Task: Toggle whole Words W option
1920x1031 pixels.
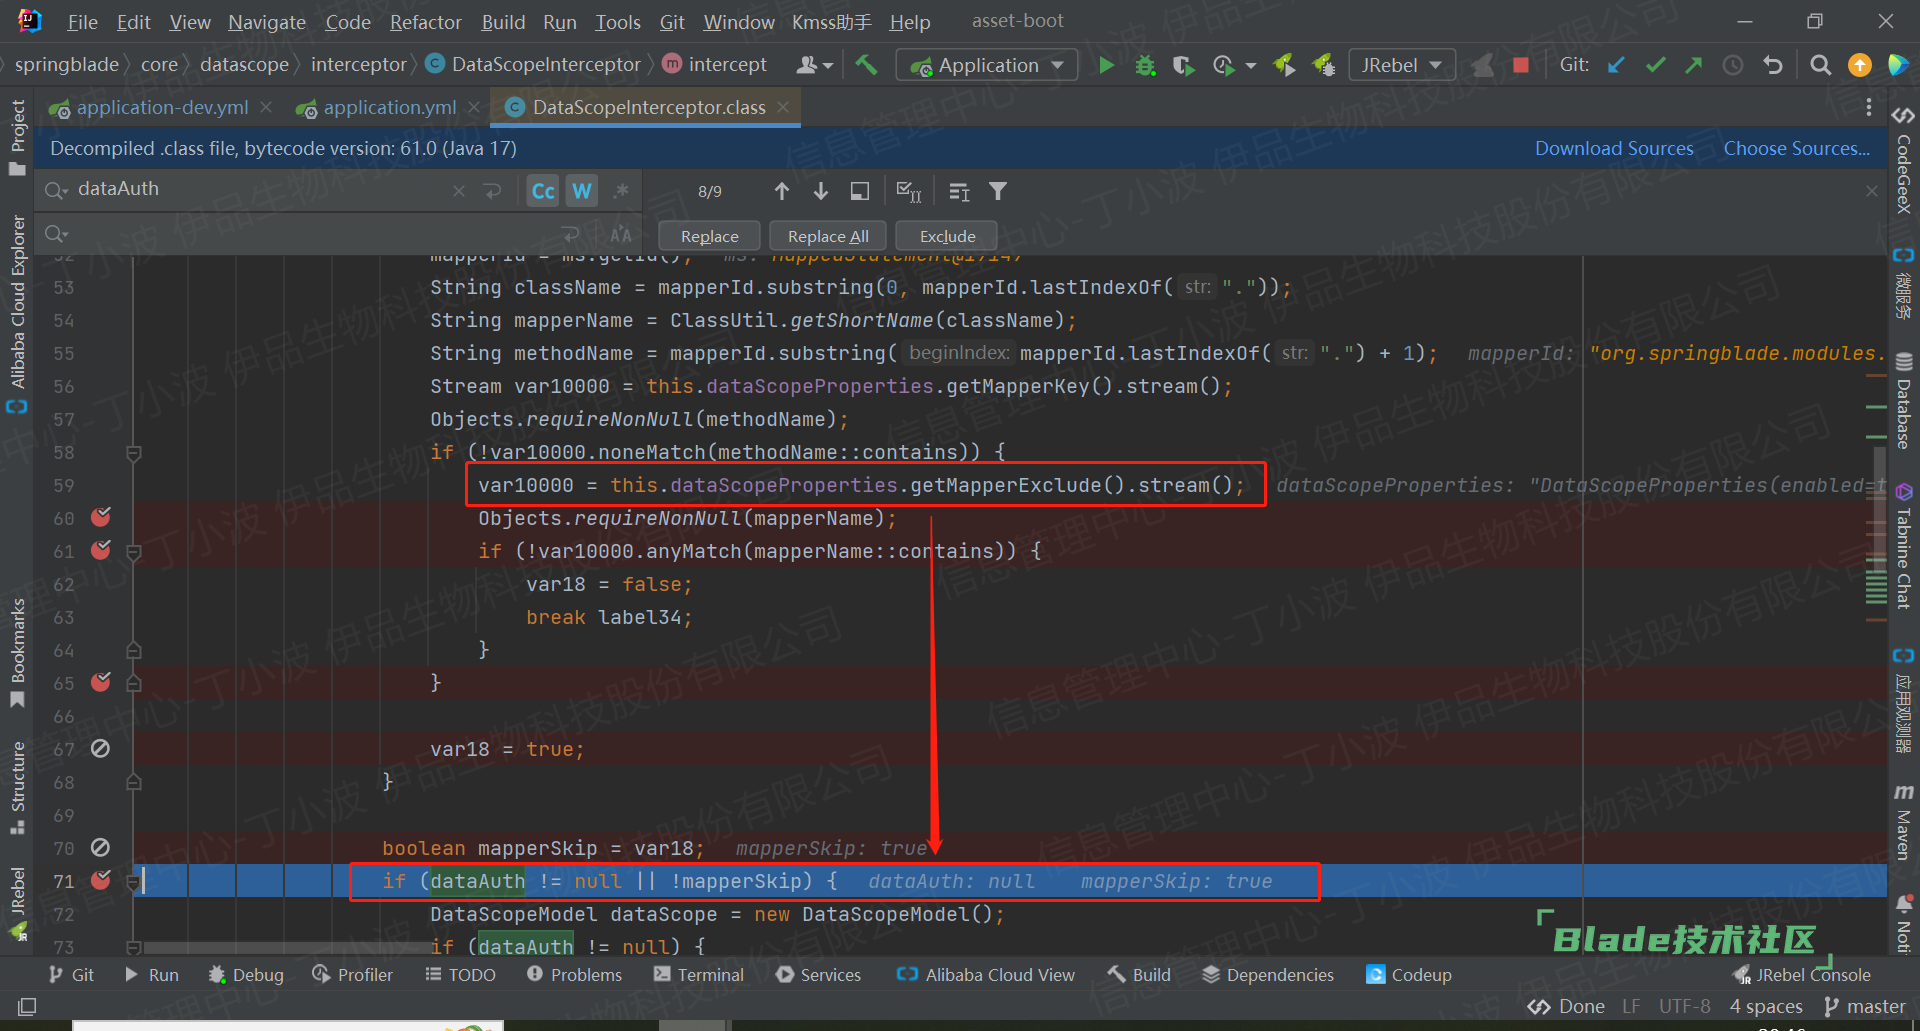Action: [582, 191]
